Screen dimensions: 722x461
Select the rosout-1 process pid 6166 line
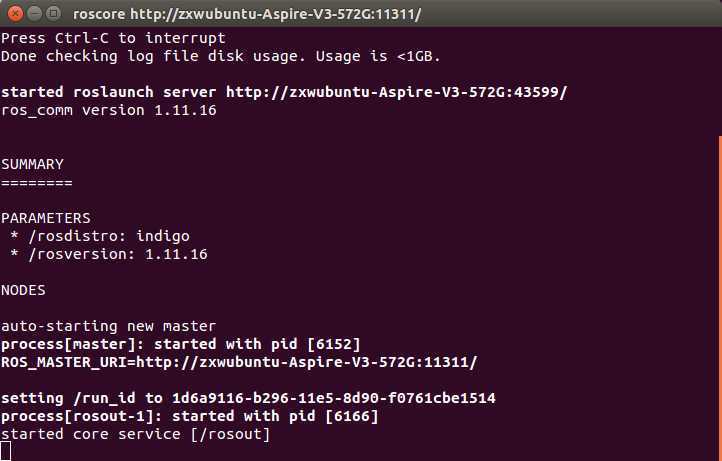(190, 416)
